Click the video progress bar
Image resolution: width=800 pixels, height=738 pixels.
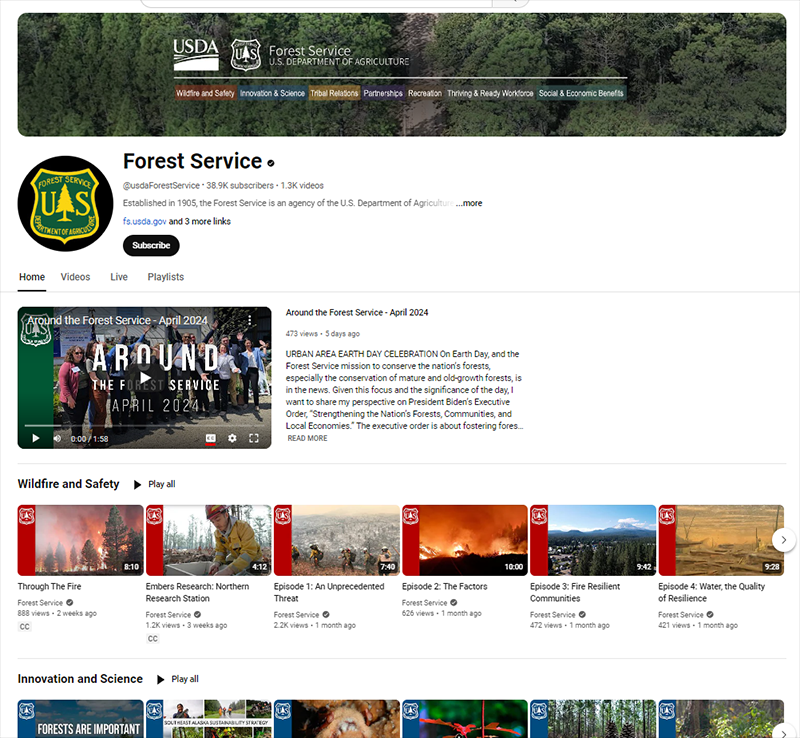[144, 427]
